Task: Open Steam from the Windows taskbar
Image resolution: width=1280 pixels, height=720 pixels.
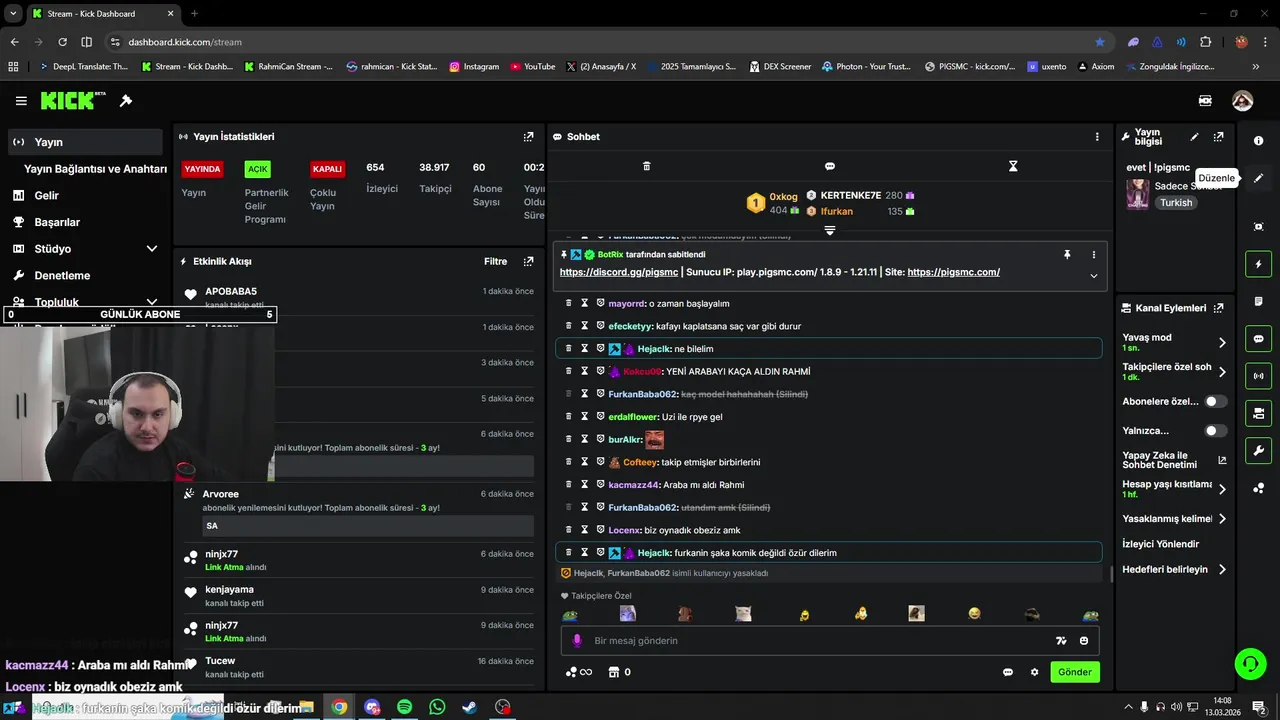Action: coord(469,707)
